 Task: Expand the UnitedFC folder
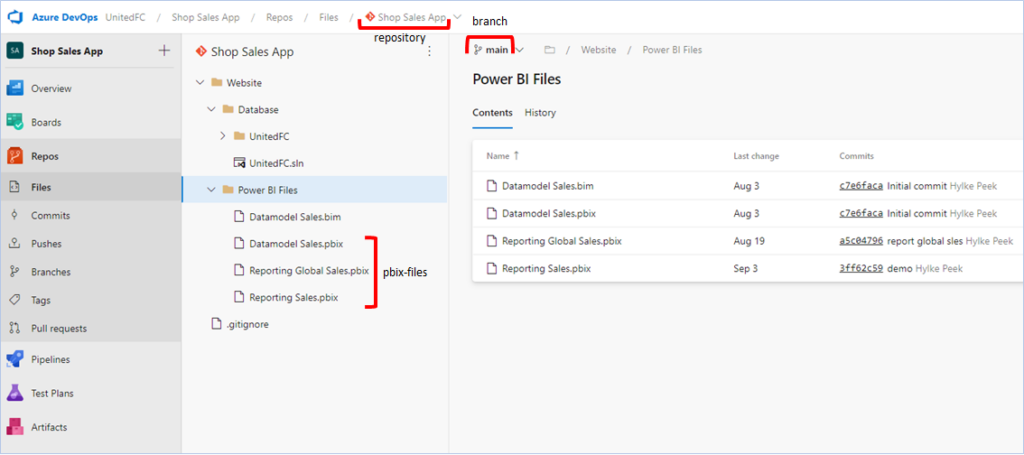point(222,136)
